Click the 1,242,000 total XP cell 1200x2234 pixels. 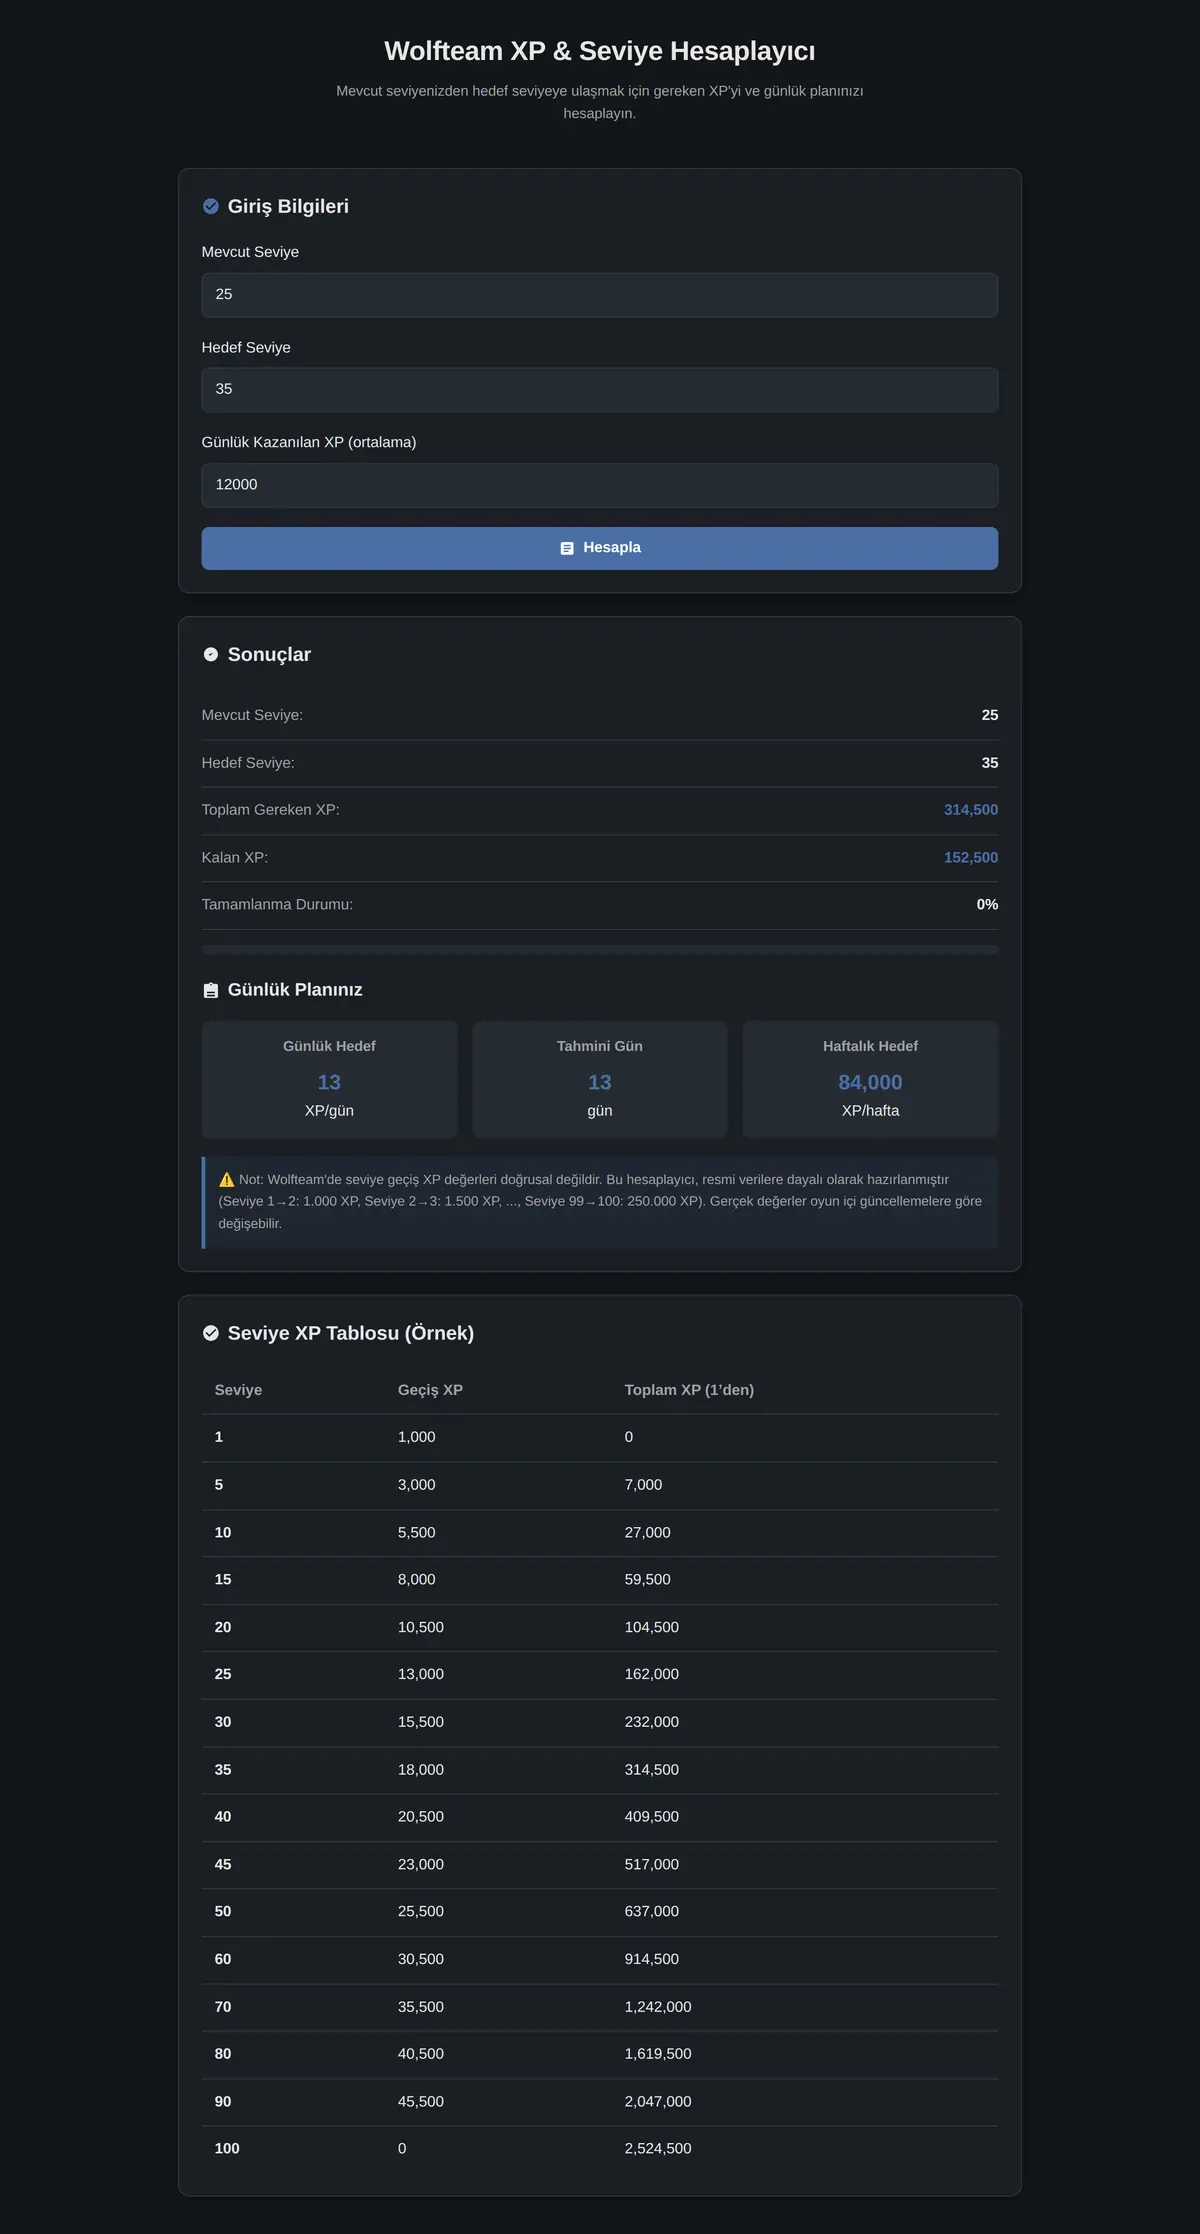coord(658,2006)
